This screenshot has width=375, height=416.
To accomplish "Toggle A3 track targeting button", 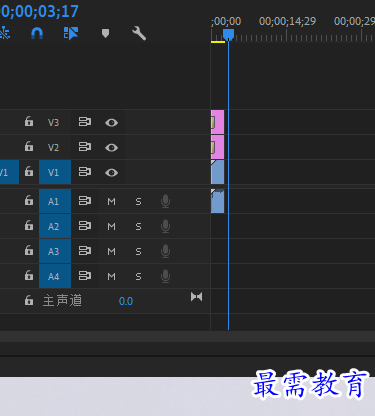I will tap(55, 251).
